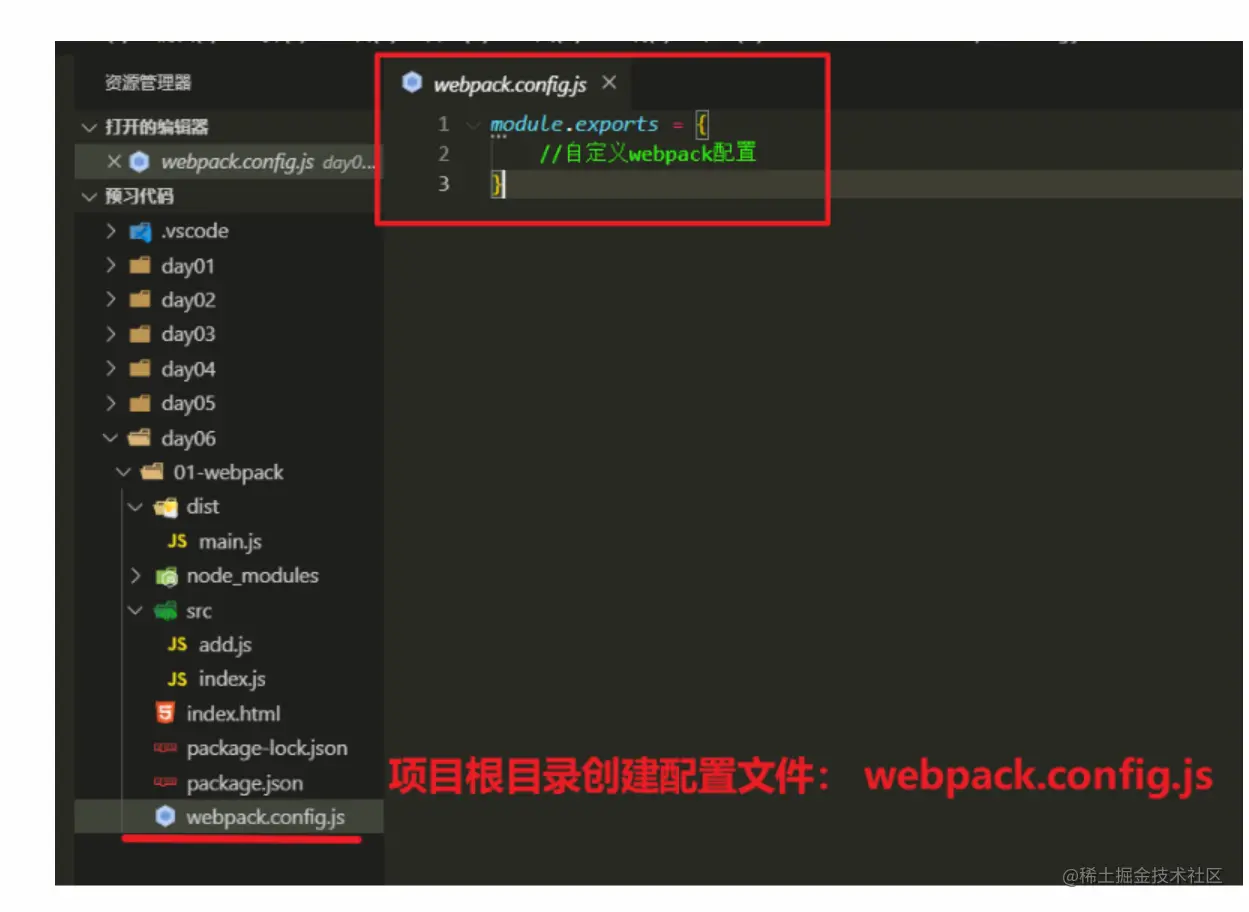The height and width of the screenshot is (912, 1249).
Task: Click the webpack.config.js tab file icon
Action: pos(412,83)
